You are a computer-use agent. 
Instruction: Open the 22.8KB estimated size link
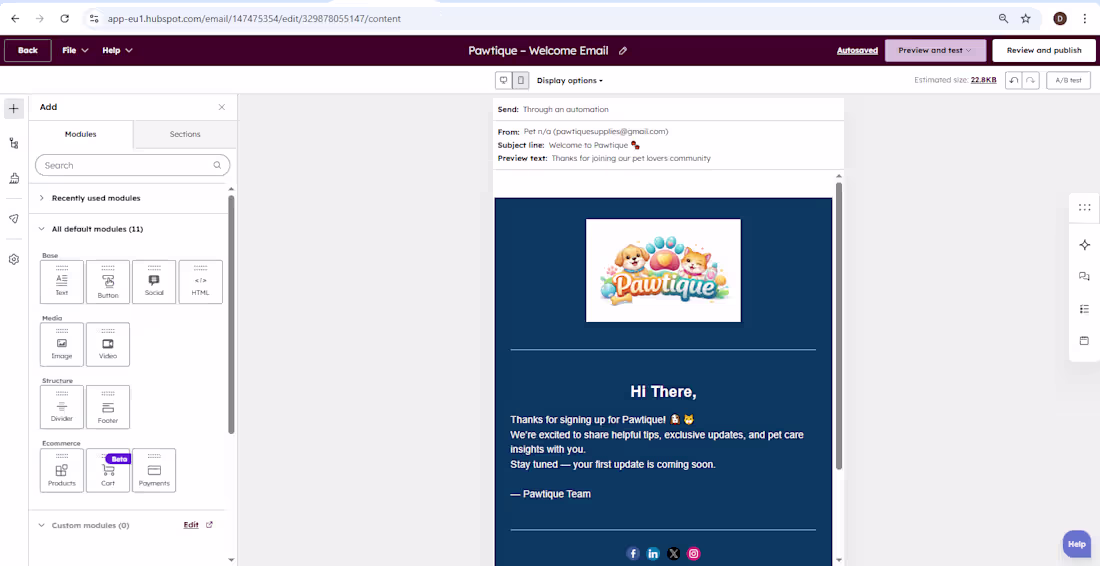[984, 81]
